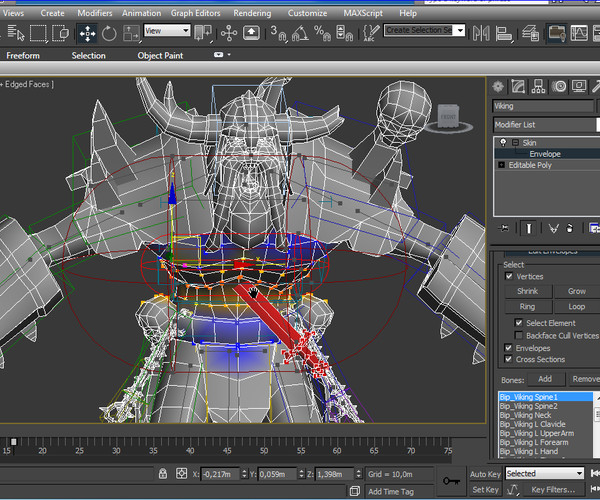The height and width of the screenshot is (500, 600).
Task: Open the Modifiers menu
Action: [x=95, y=13]
